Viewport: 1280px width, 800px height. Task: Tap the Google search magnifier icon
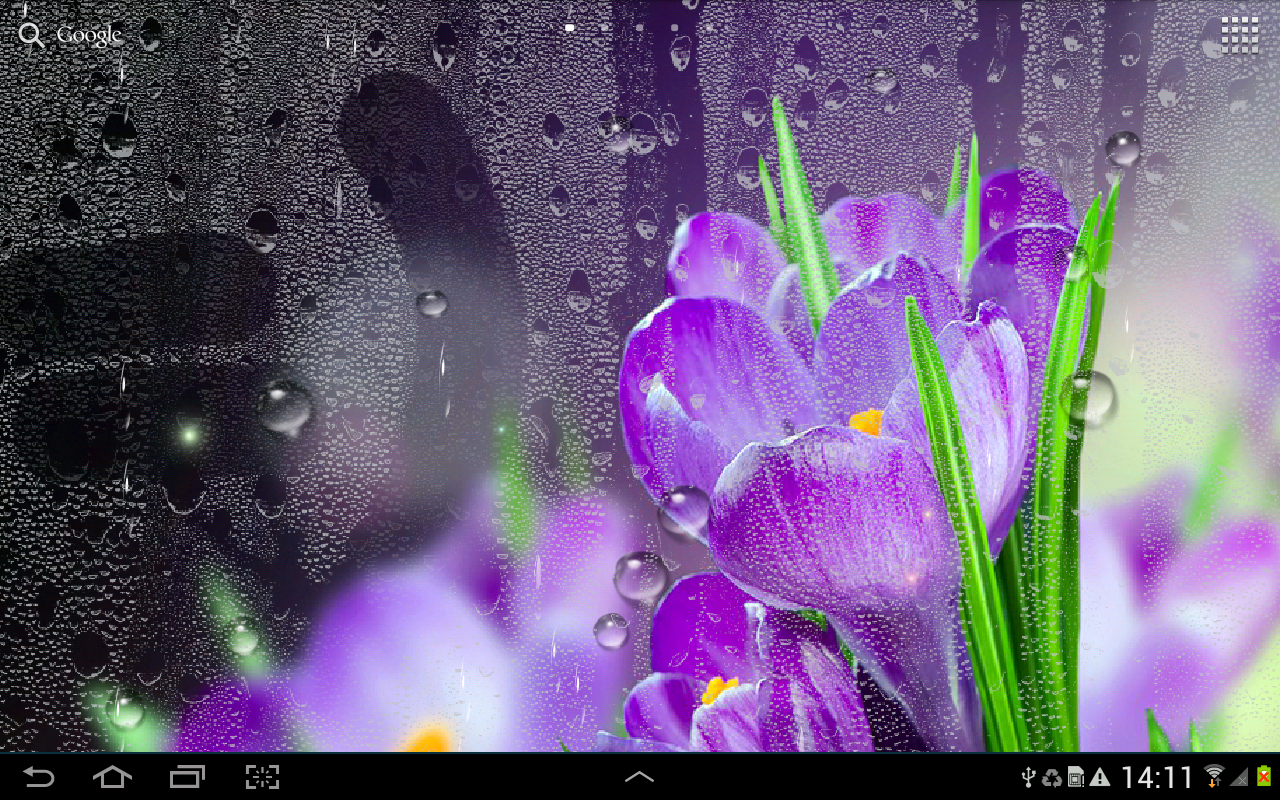(x=31, y=36)
